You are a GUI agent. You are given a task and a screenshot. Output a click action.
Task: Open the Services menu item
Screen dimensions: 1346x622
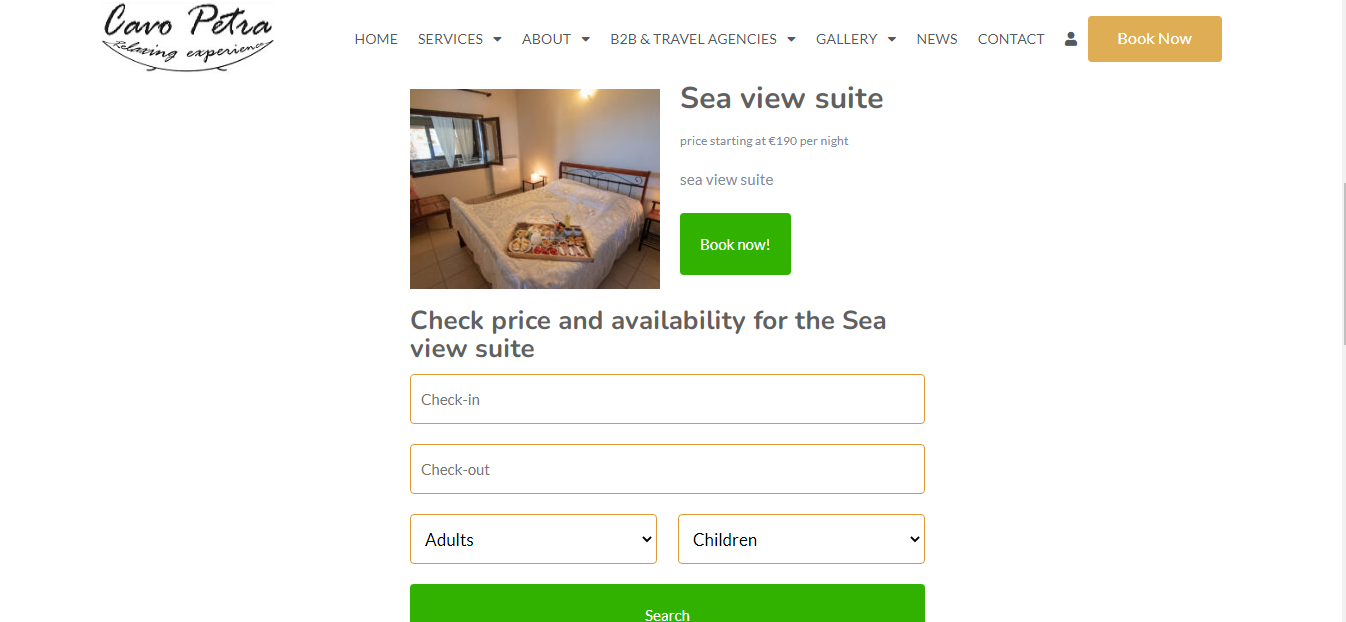click(450, 39)
